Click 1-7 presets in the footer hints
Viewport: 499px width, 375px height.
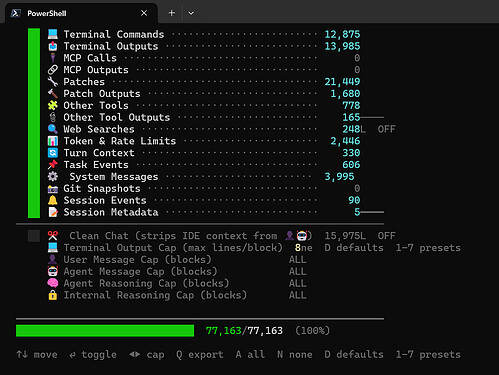[x=428, y=355]
